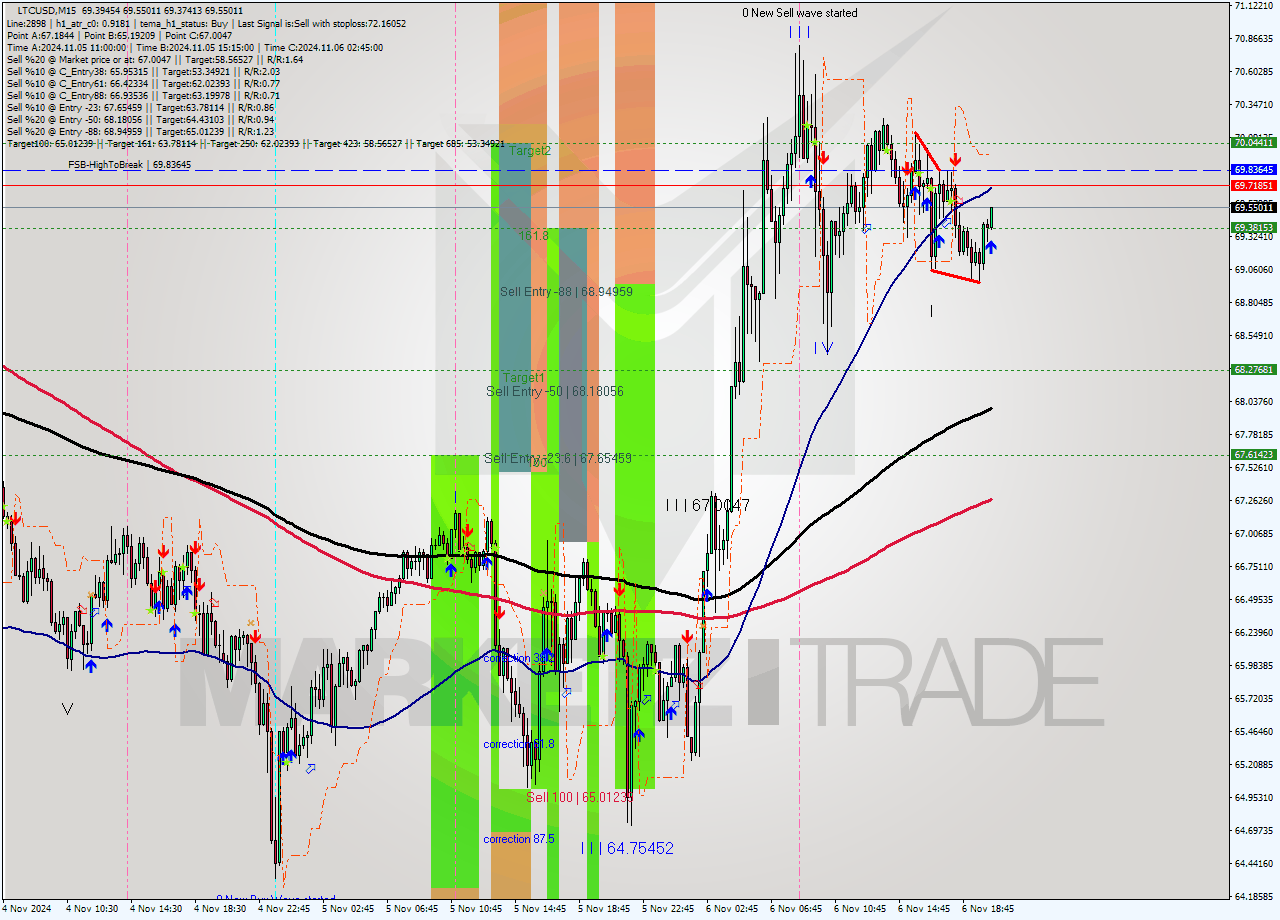Viewport: 1280px width, 920px height.
Task: Select the 'Sell Entry -23.6 | 67.65459' label
Action: click(x=557, y=458)
